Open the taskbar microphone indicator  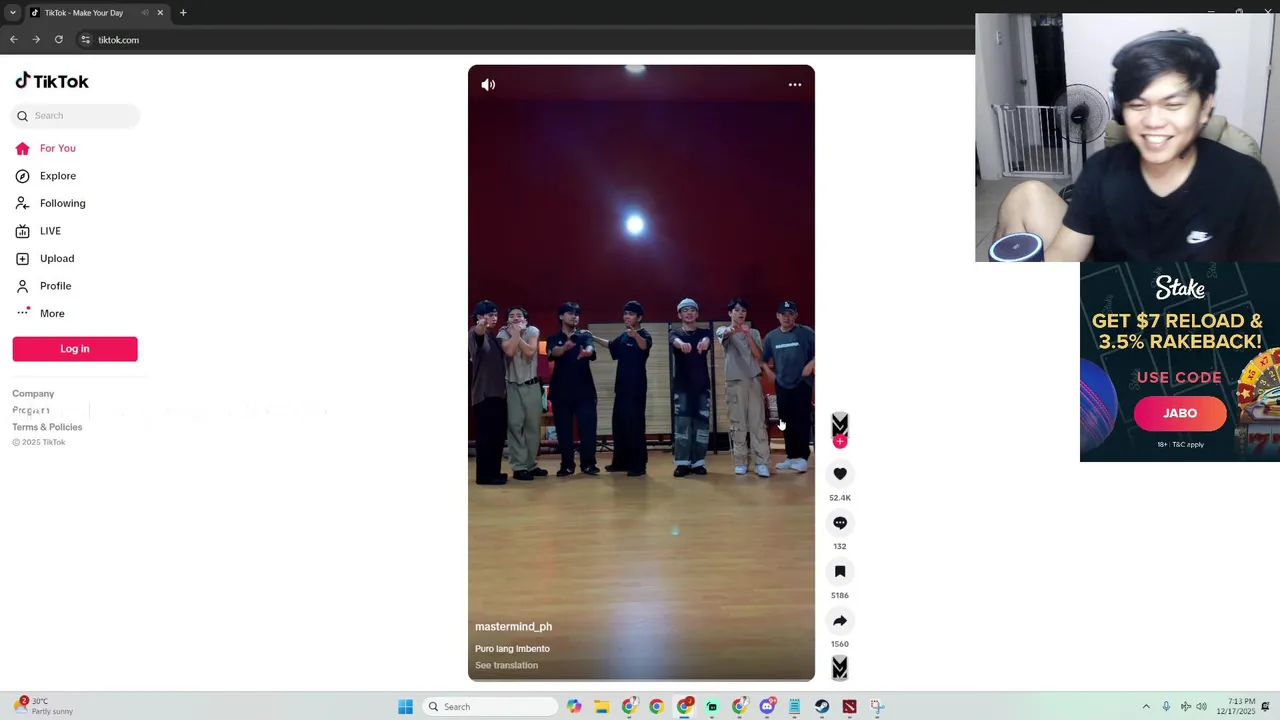[x=1166, y=707]
